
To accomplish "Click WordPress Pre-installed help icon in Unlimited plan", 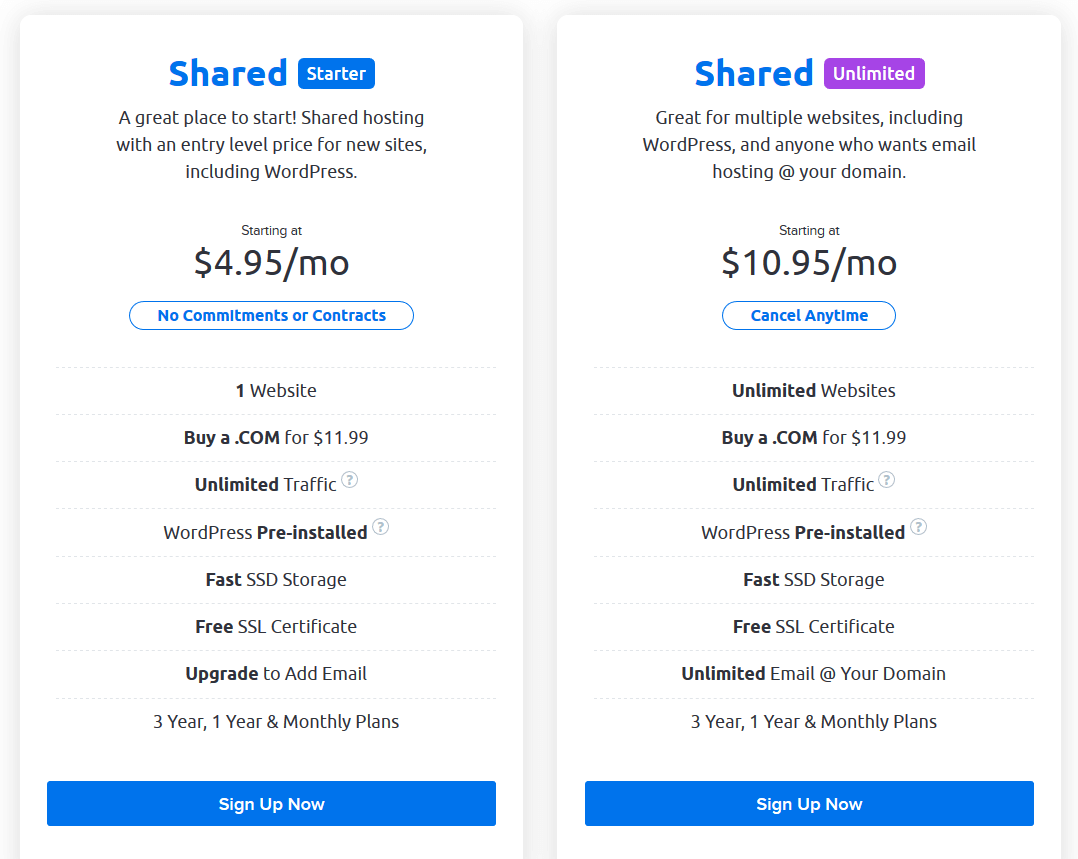I will pyautogui.click(x=918, y=527).
